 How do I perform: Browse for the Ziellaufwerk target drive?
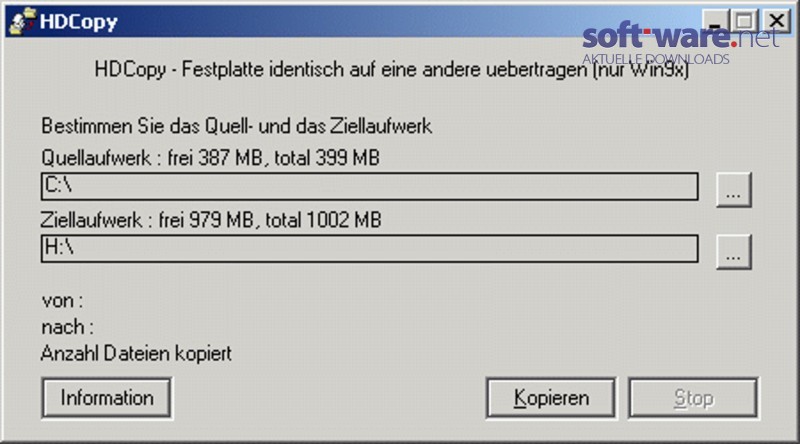(x=734, y=252)
